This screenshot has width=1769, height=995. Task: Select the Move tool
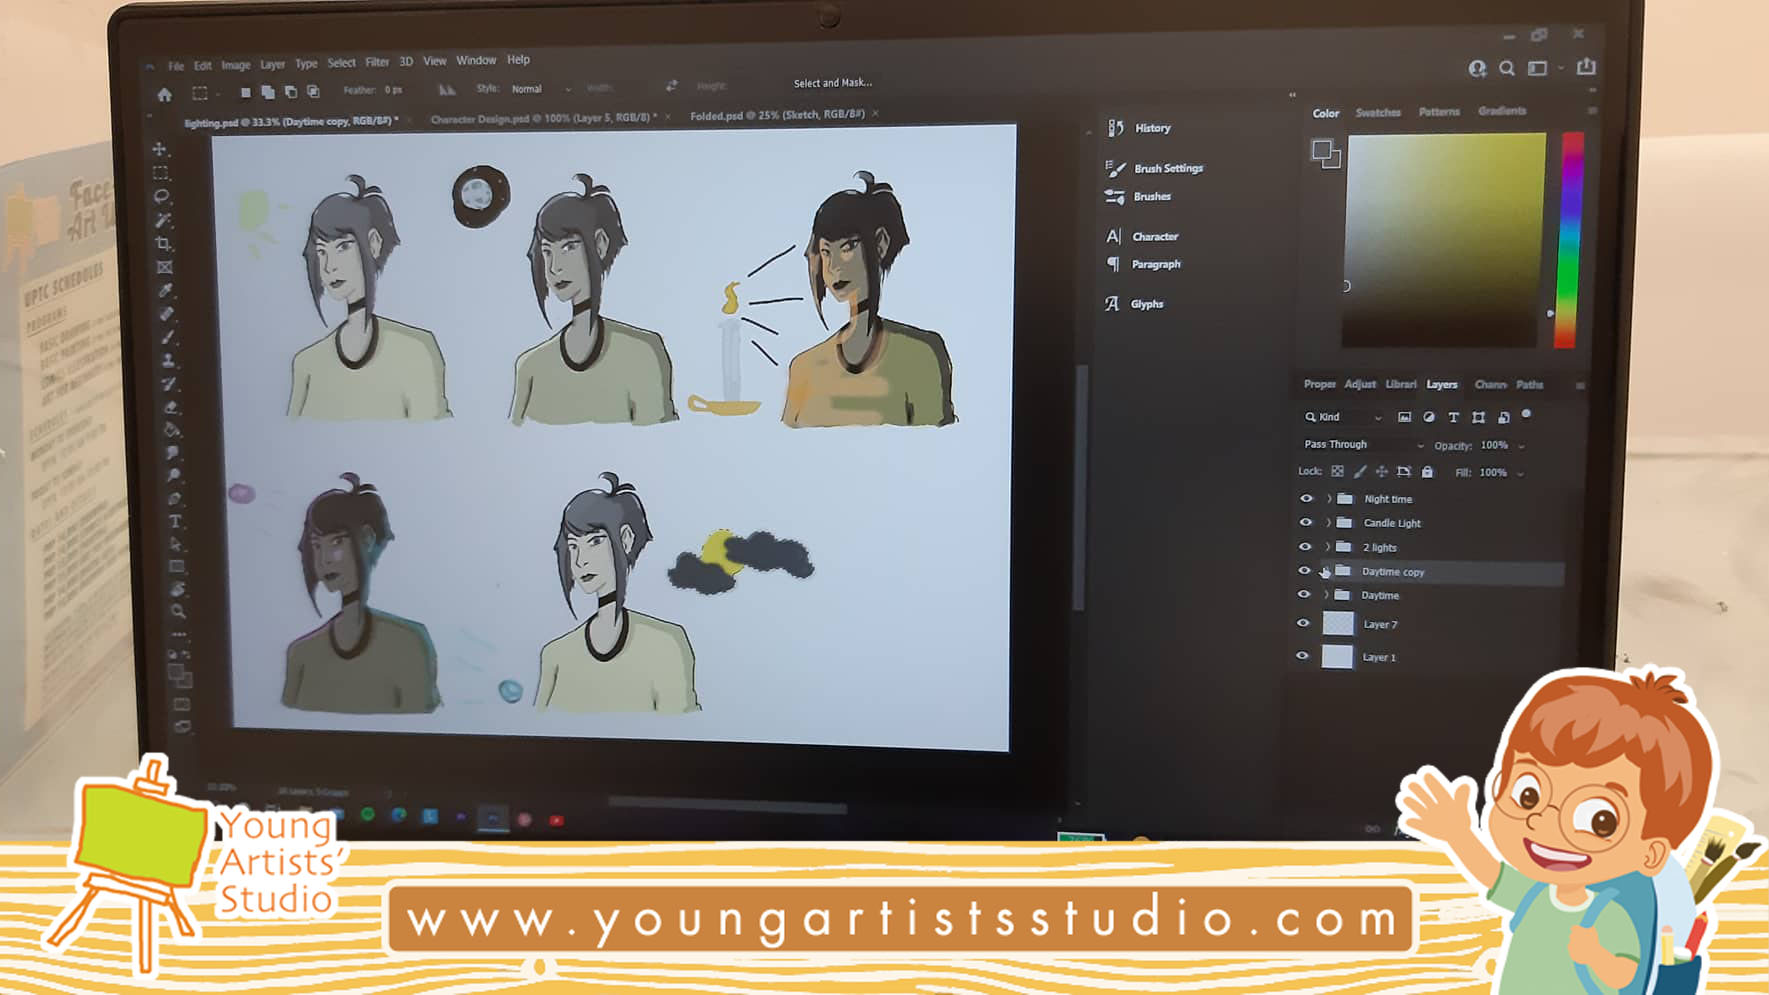coord(160,149)
